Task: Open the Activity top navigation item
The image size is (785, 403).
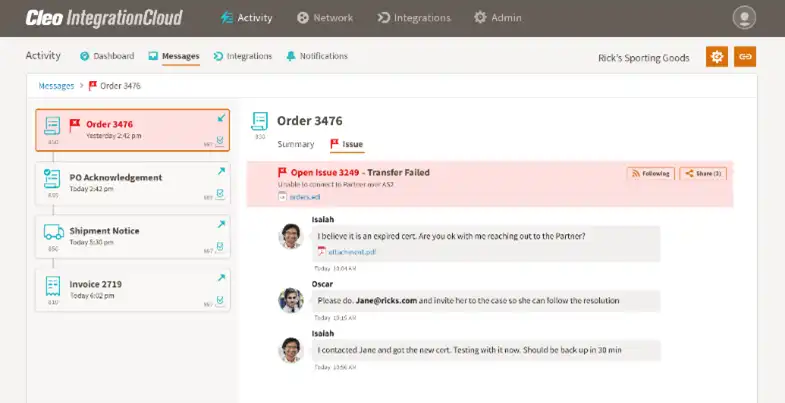Action: click(246, 18)
